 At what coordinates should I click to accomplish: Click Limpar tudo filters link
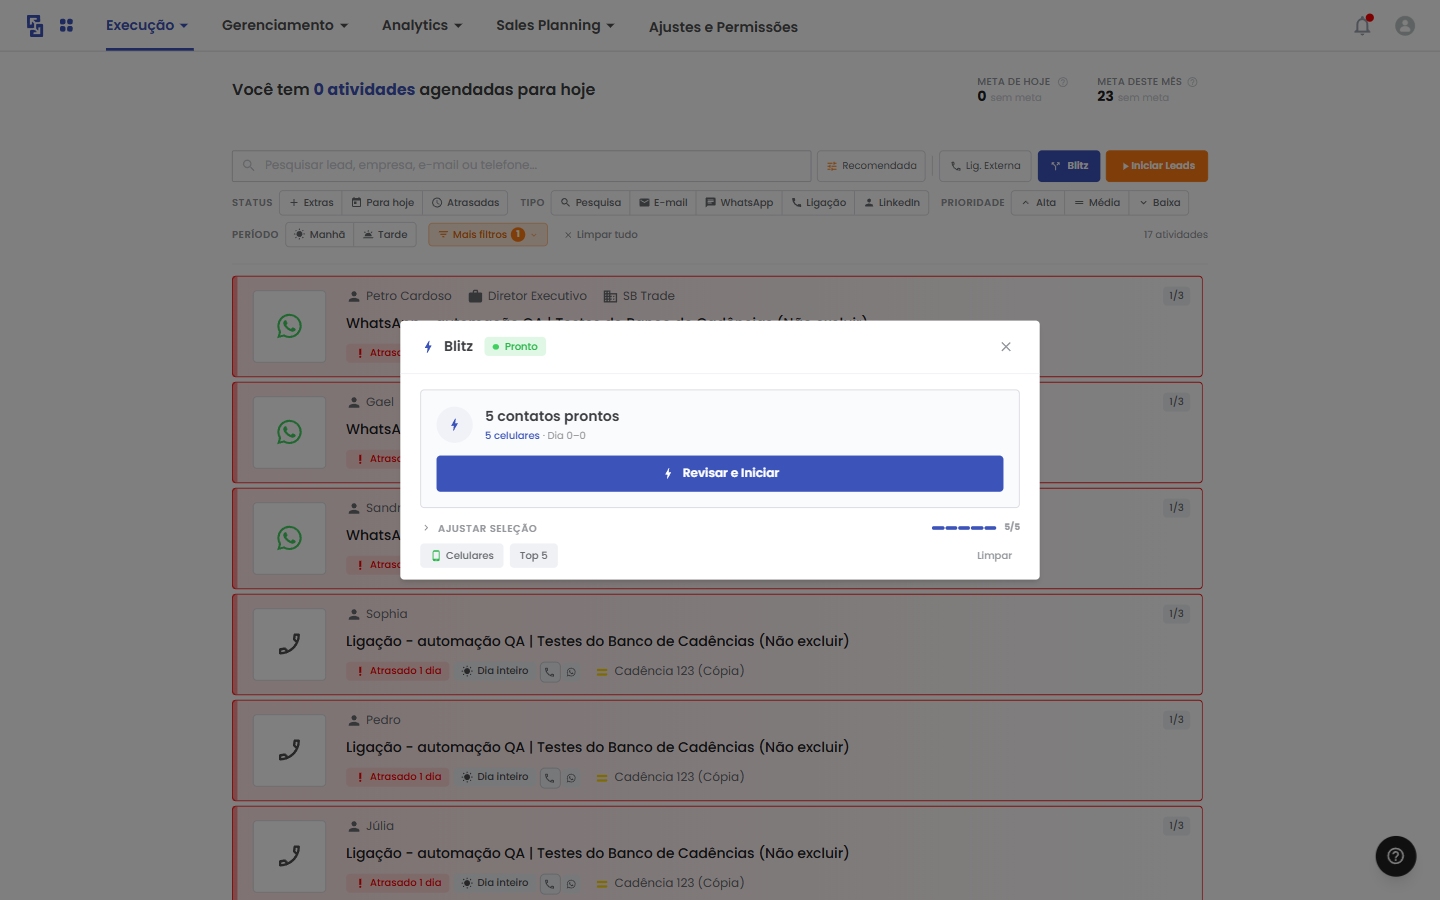coord(600,235)
